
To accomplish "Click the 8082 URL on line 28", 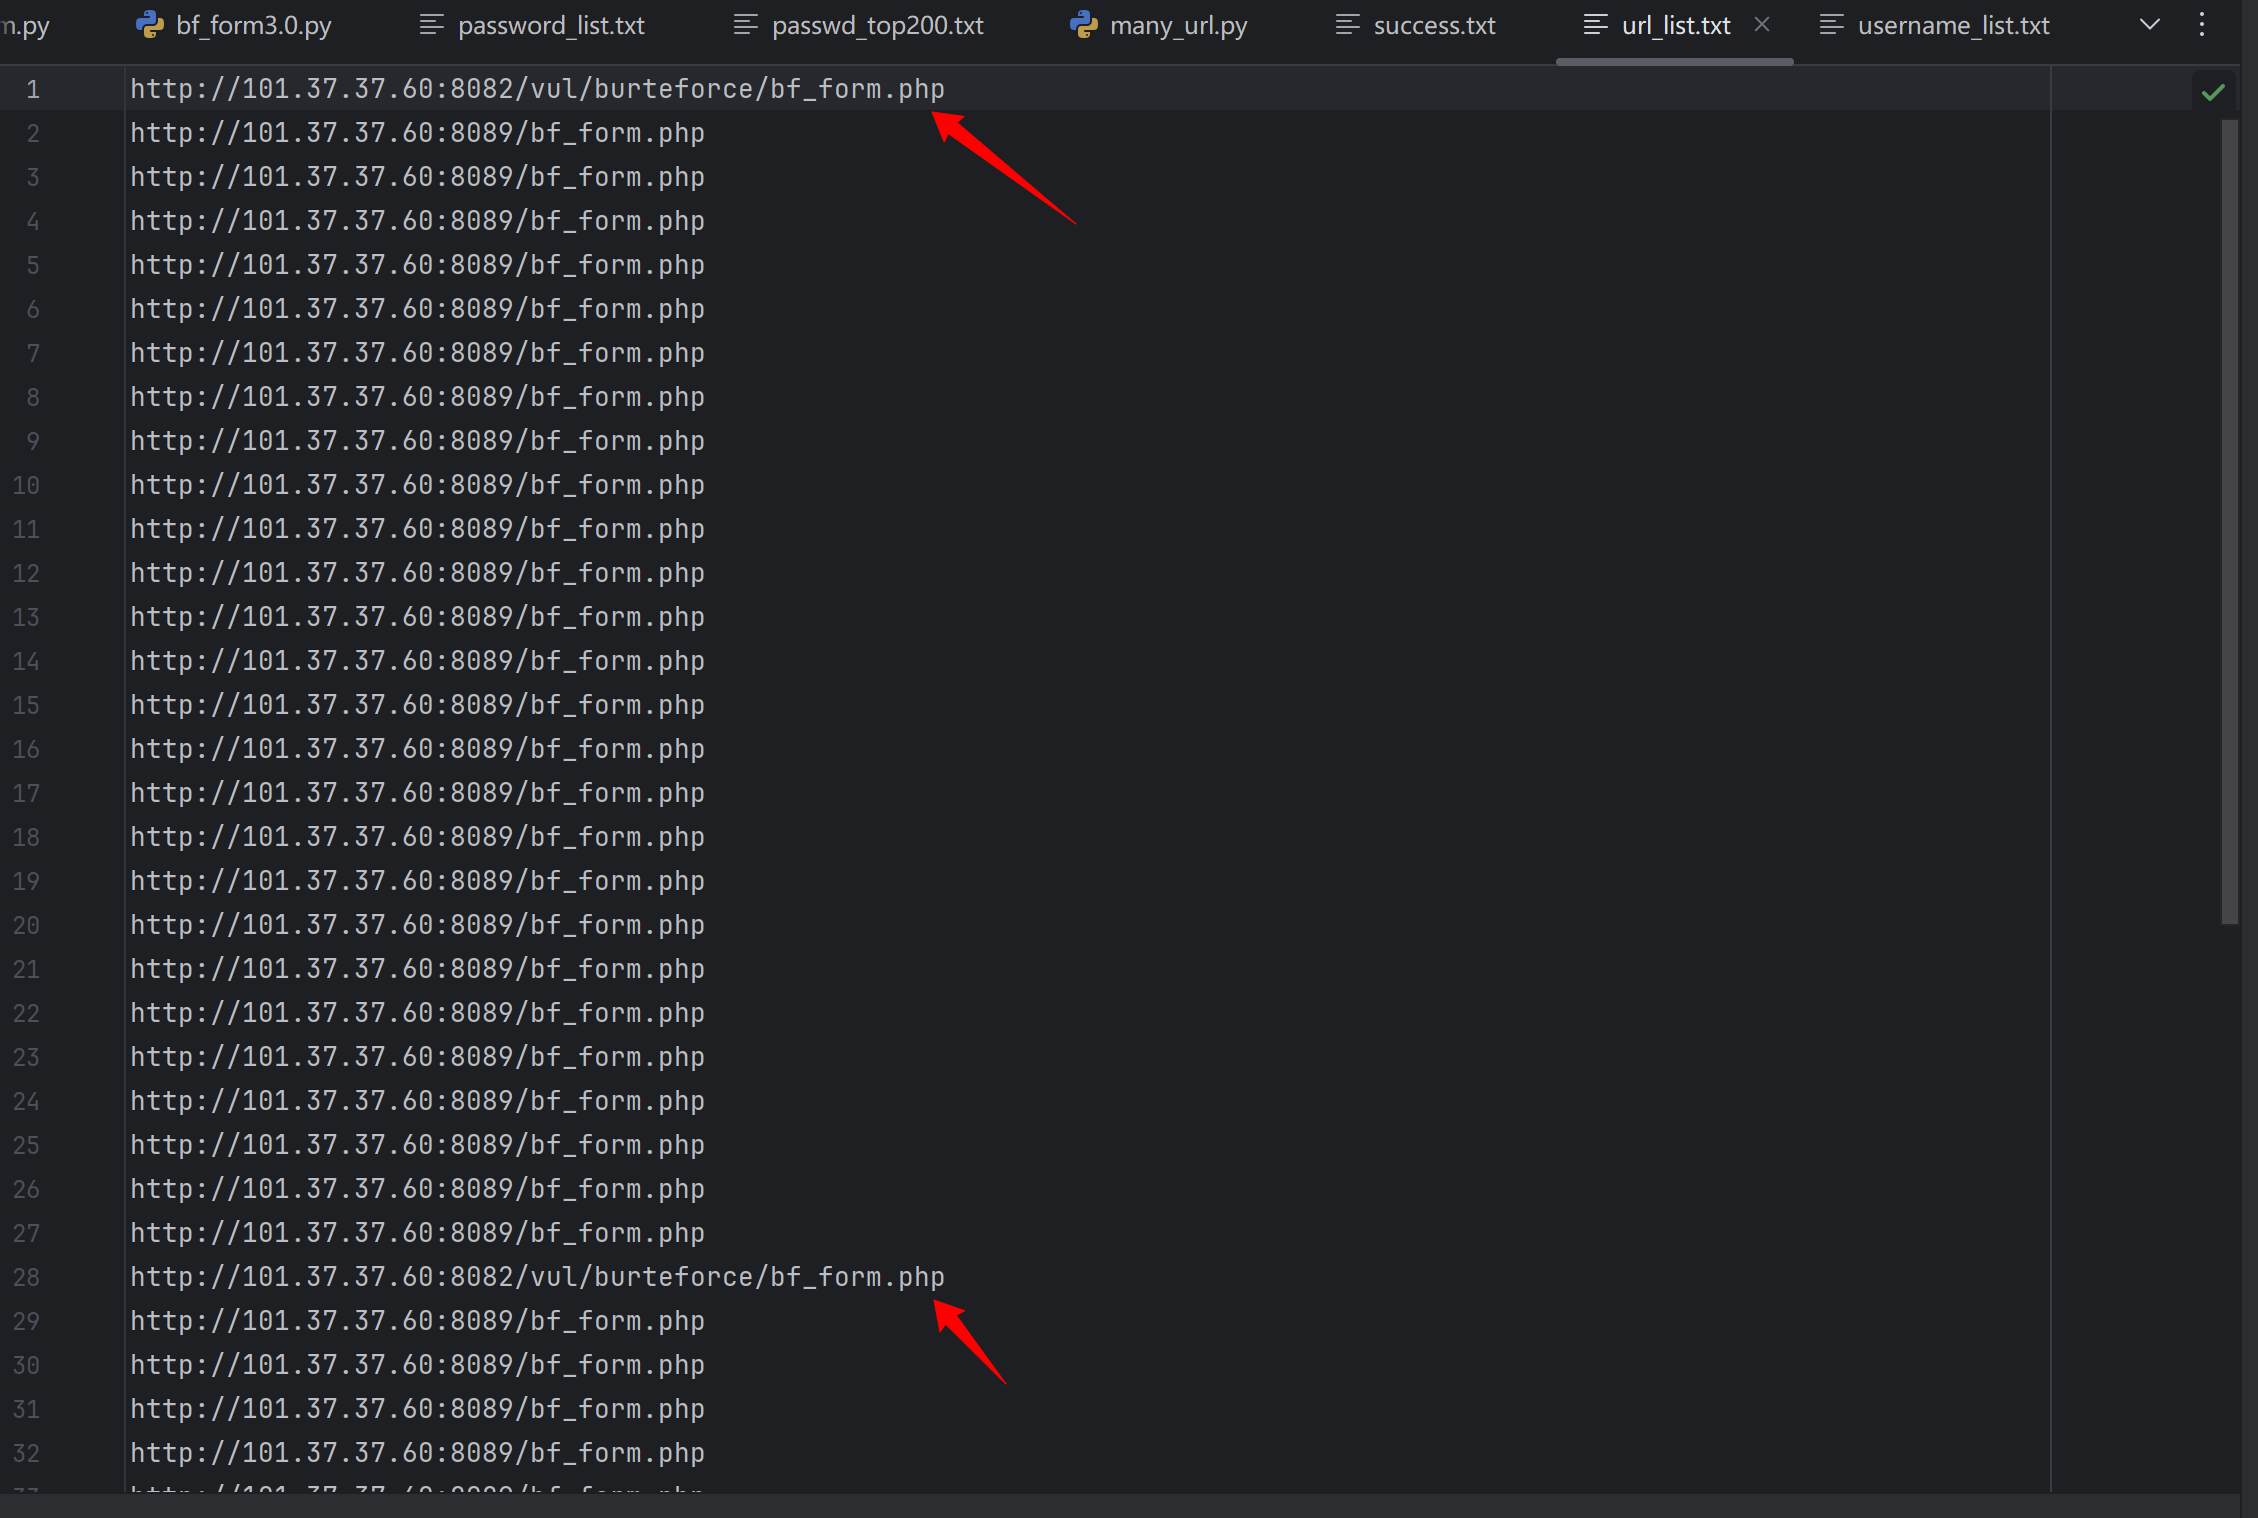I will point(537,1277).
